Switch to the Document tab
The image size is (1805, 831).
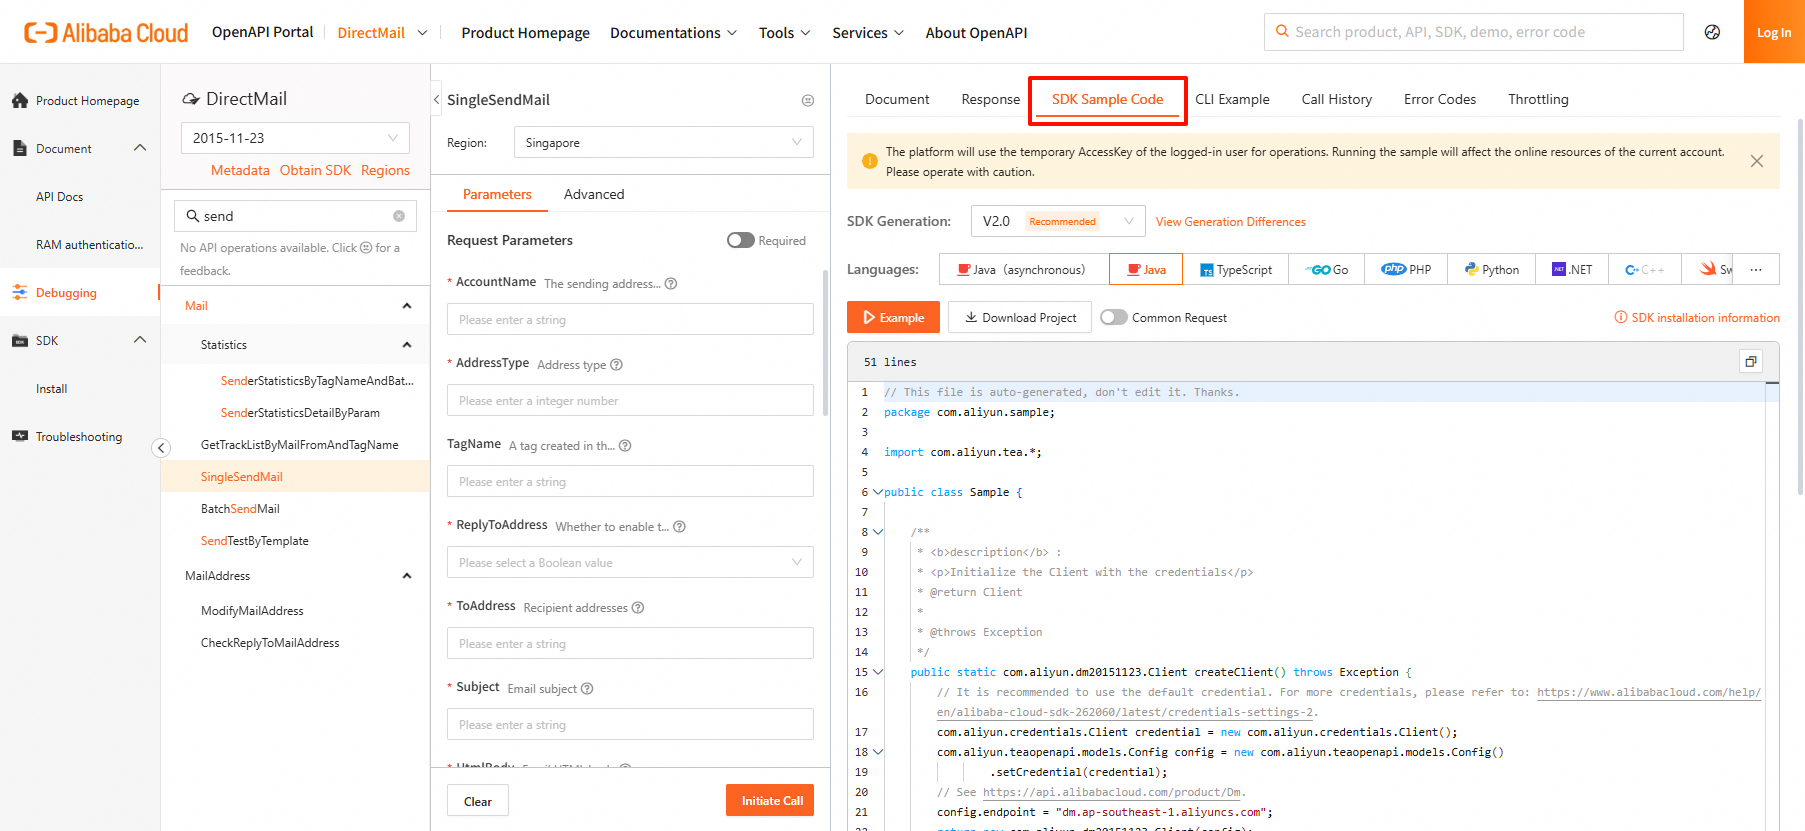(897, 99)
